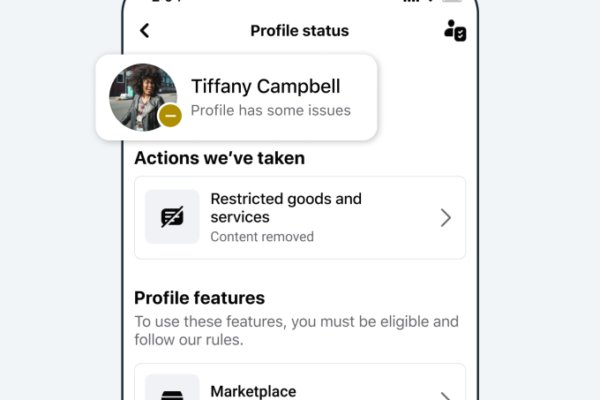The width and height of the screenshot is (600, 400).
Task: Click the Profile status page title
Action: pyautogui.click(x=299, y=30)
